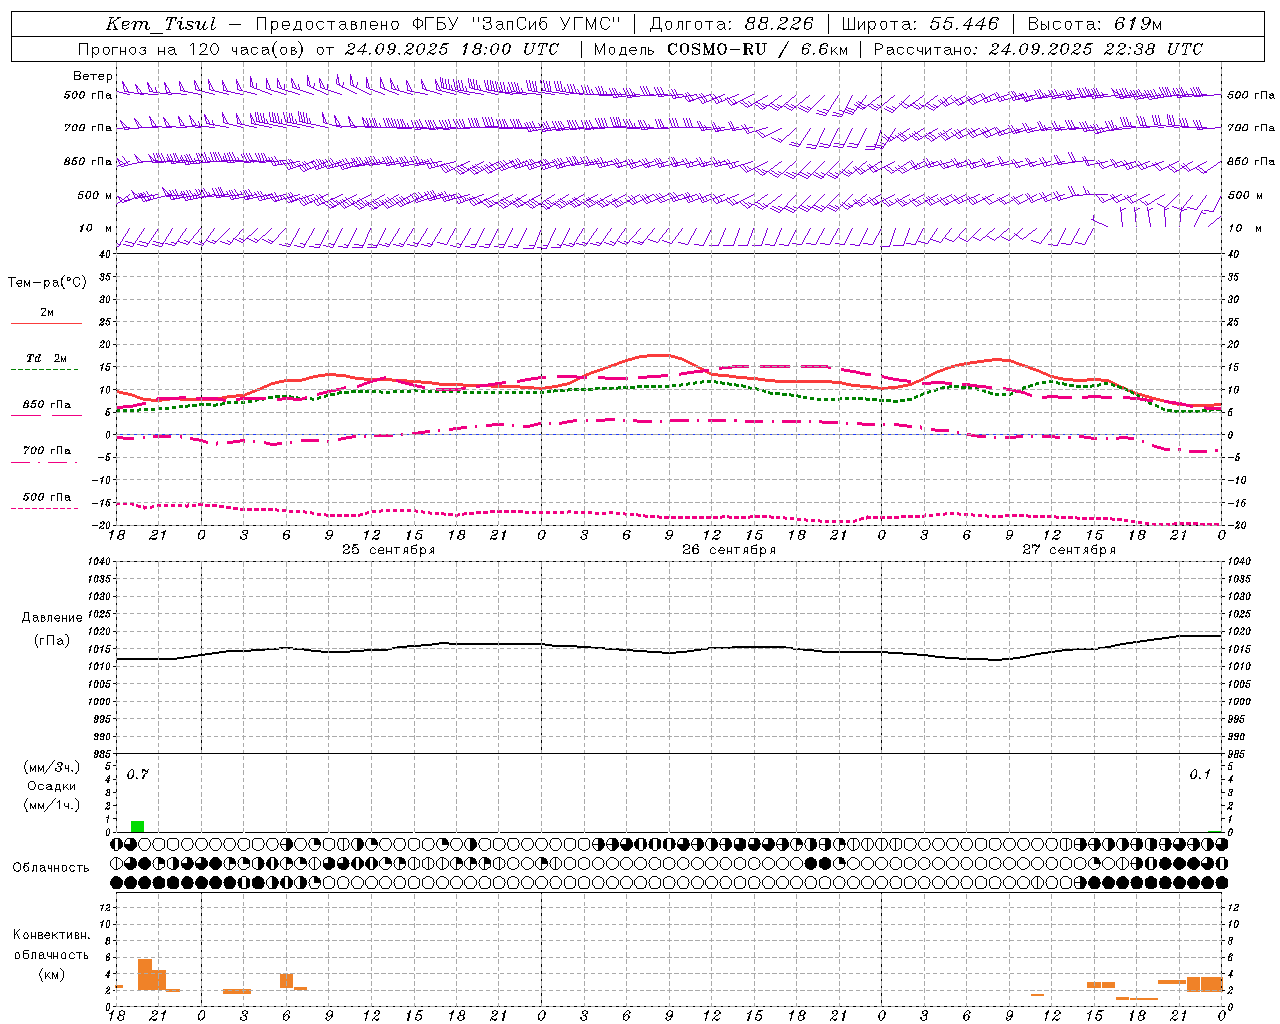Viewport: 1280px width, 1024px height.
Task: Click the precipitation total 0.7
Action: pos(137,775)
